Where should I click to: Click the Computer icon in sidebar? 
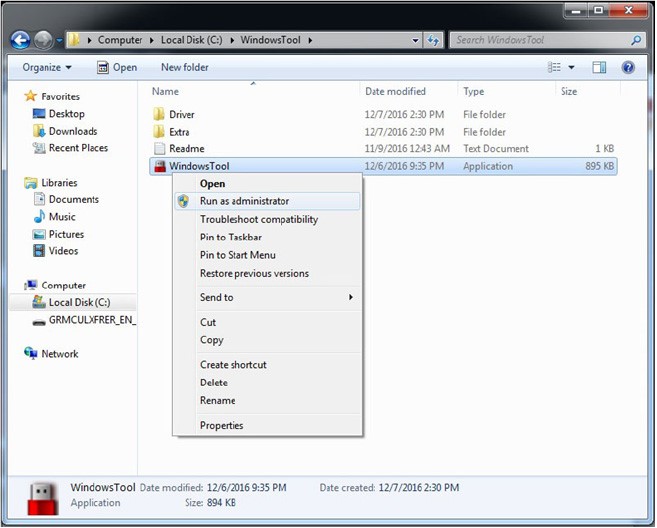[x=31, y=285]
